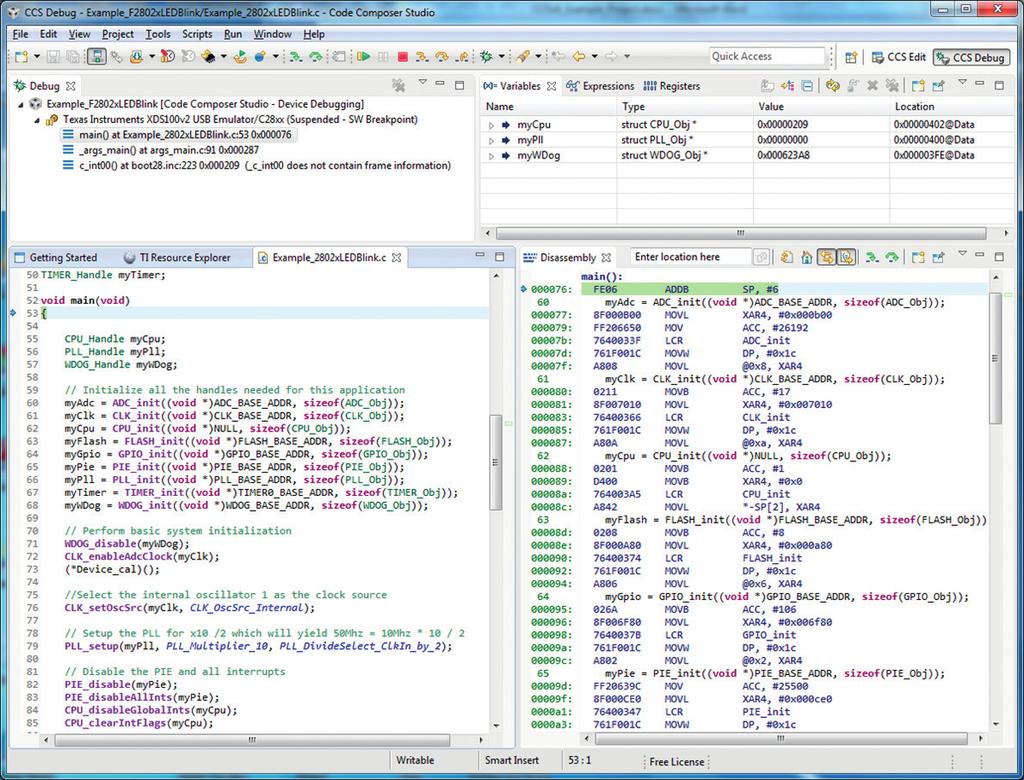Open the File menu

pos(20,34)
